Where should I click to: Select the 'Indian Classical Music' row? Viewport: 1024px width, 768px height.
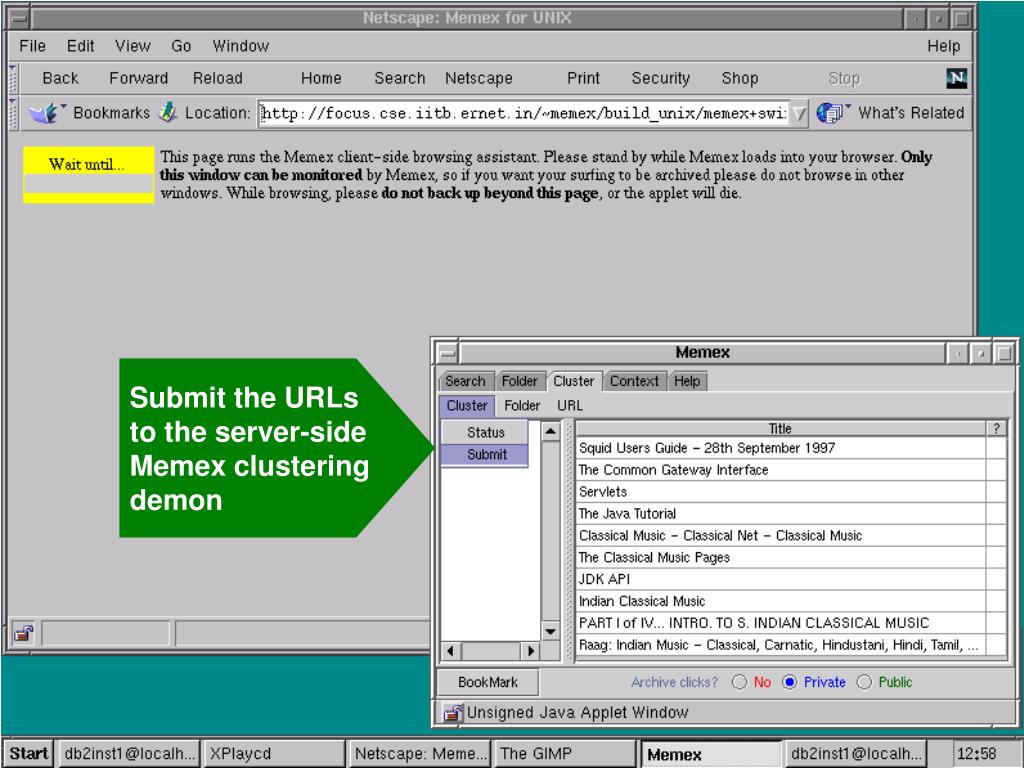coord(780,601)
